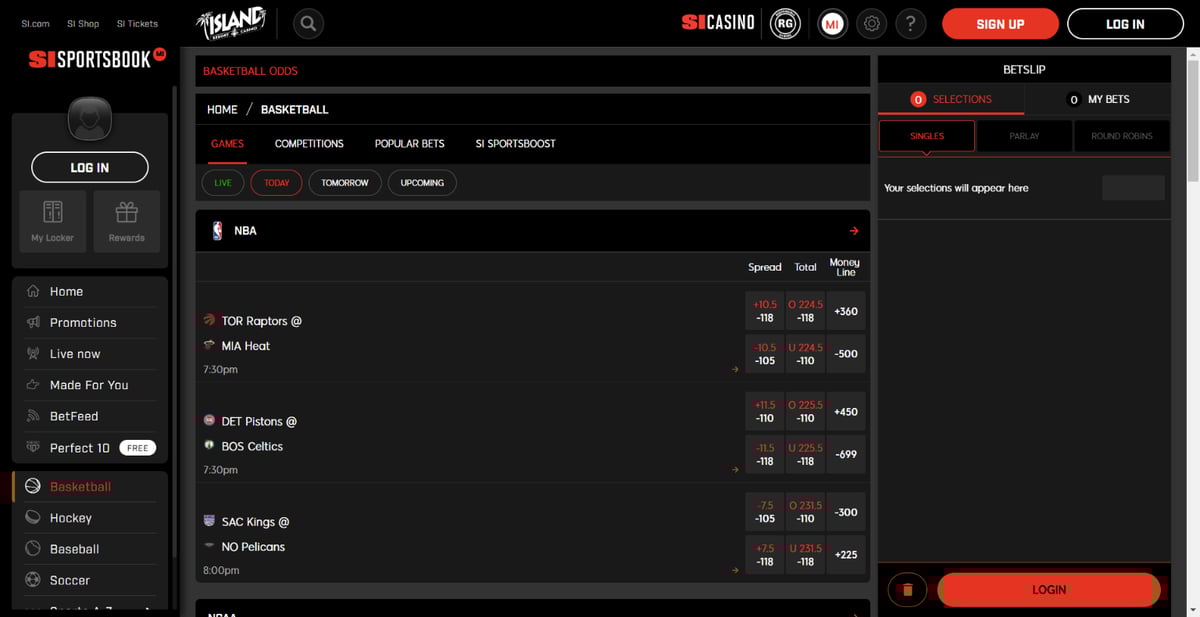The height and width of the screenshot is (617, 1200).
Task: Go to Home breadcrumb
Action: pos(222,110)
